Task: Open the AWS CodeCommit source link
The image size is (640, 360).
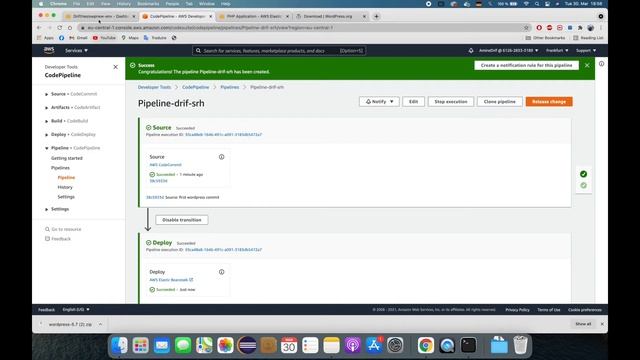Action: point(165,165)
